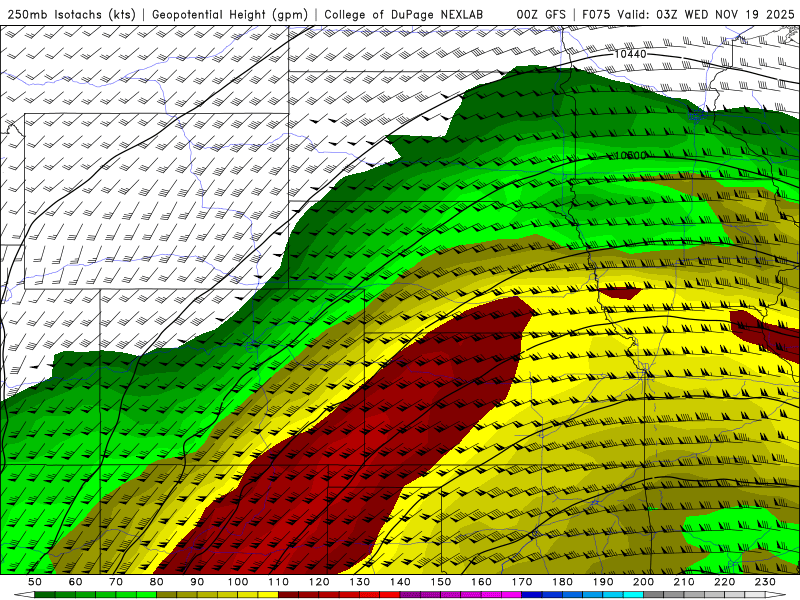The image size is (800, 600).
Task: Click the 170 knot color bar label
Action: pyautogui.click(x=522, y=582)
